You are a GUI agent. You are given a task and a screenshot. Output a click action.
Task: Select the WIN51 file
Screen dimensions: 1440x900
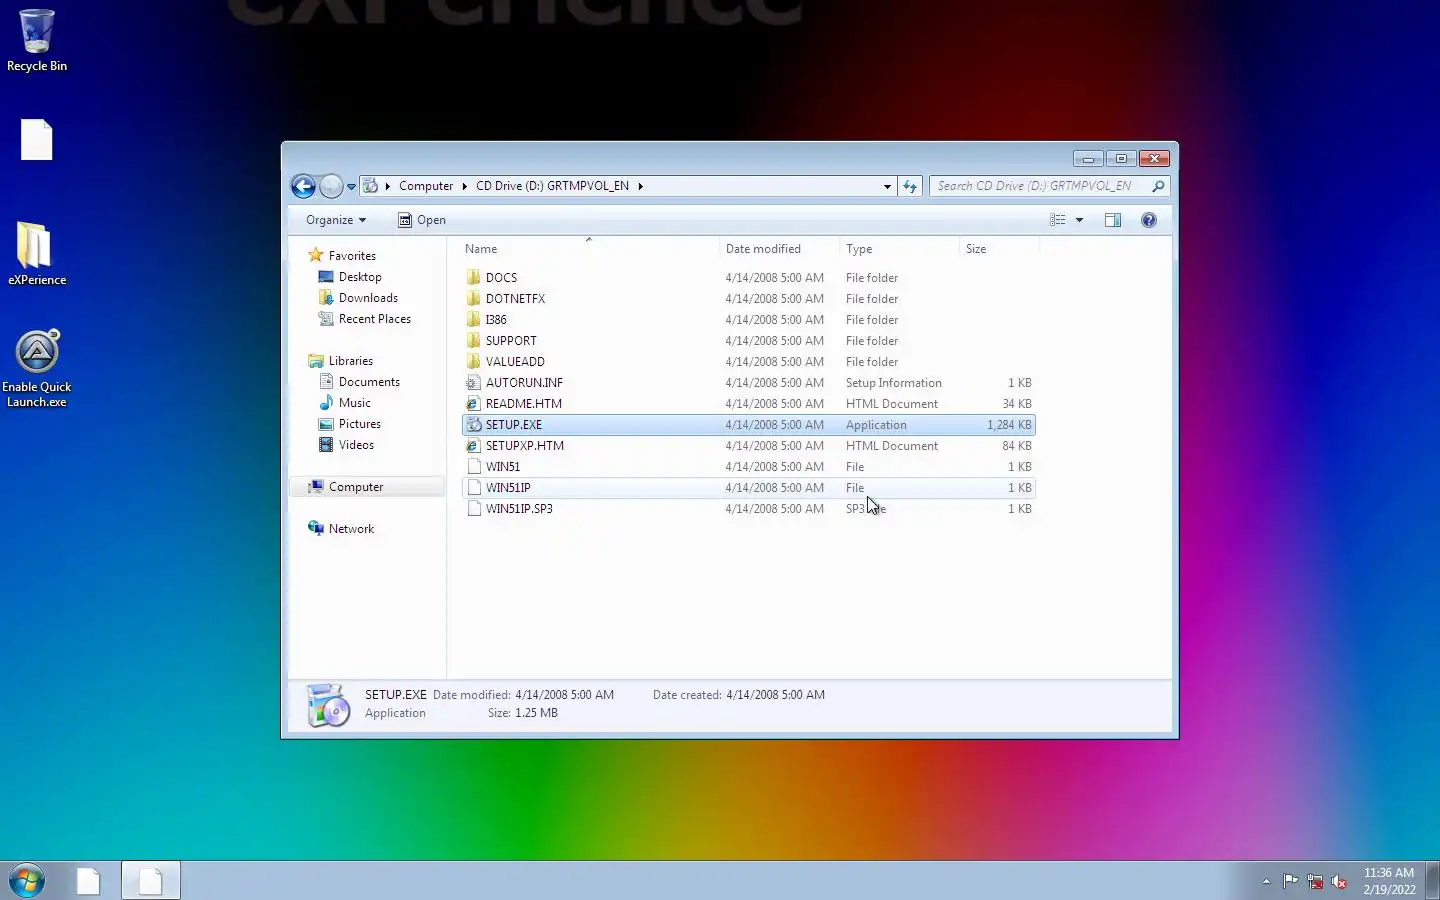[x=748, y=467]
